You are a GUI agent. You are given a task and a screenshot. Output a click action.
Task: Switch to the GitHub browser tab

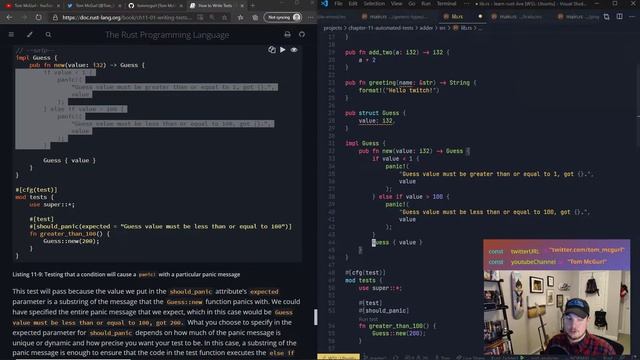[x=155, y=6]
